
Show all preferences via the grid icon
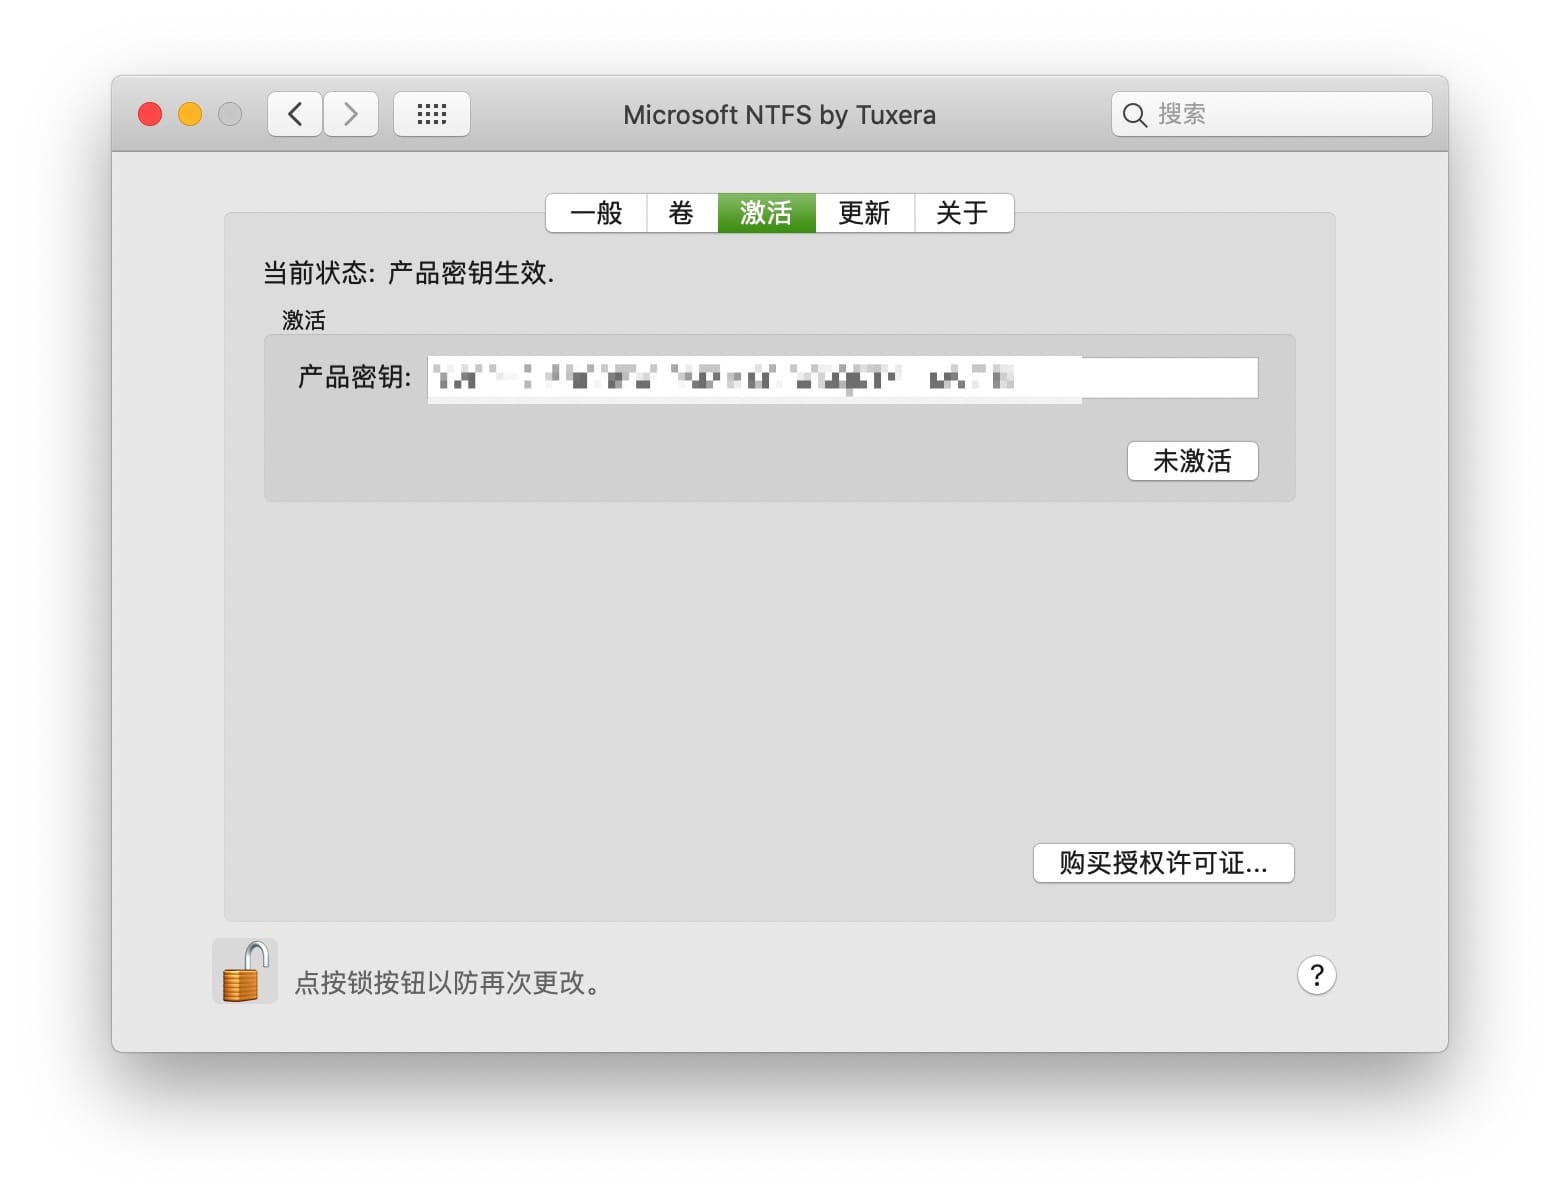tap(431, 114)
